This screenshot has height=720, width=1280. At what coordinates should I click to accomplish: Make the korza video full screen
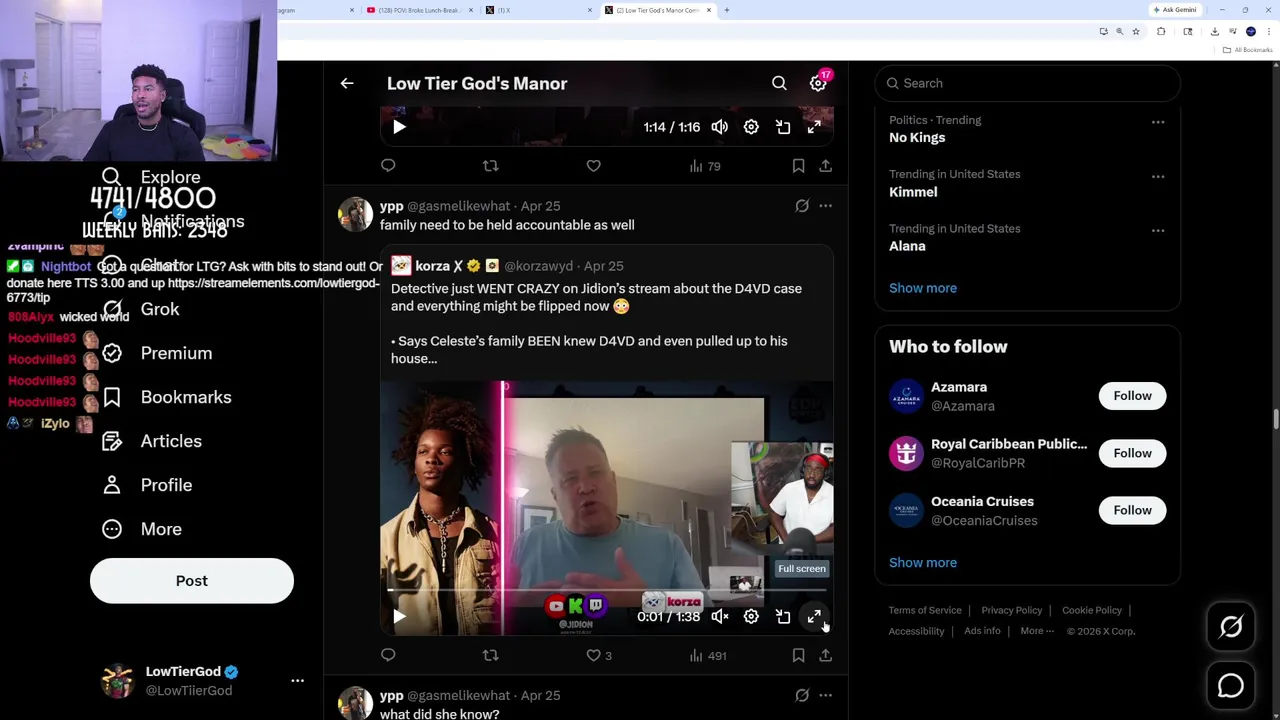[x=814, y=617]
